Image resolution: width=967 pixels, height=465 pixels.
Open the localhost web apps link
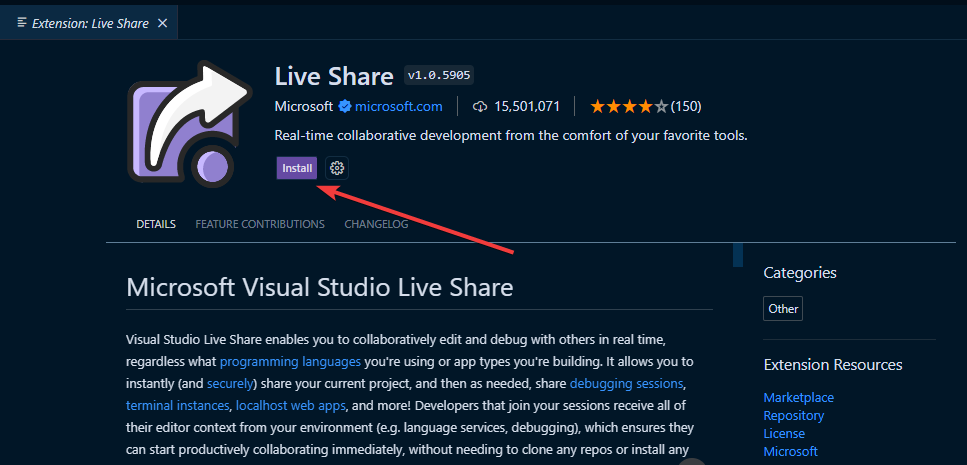pos(290,406)
